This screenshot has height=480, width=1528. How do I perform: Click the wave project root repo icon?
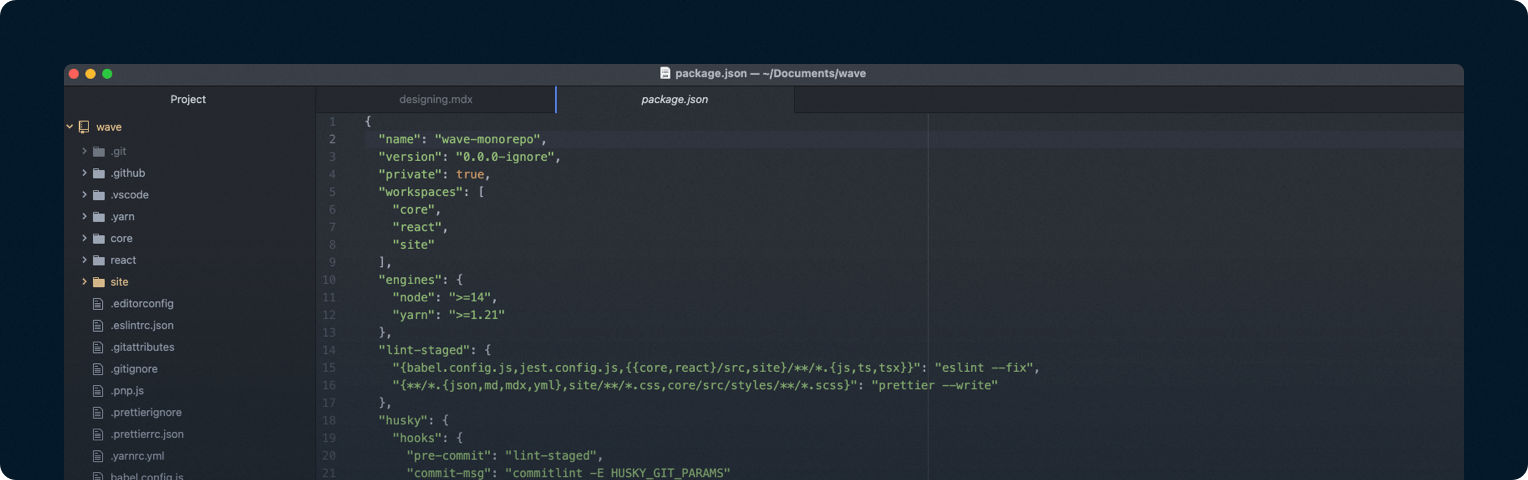pyautogui.click(x=84, y=128)
